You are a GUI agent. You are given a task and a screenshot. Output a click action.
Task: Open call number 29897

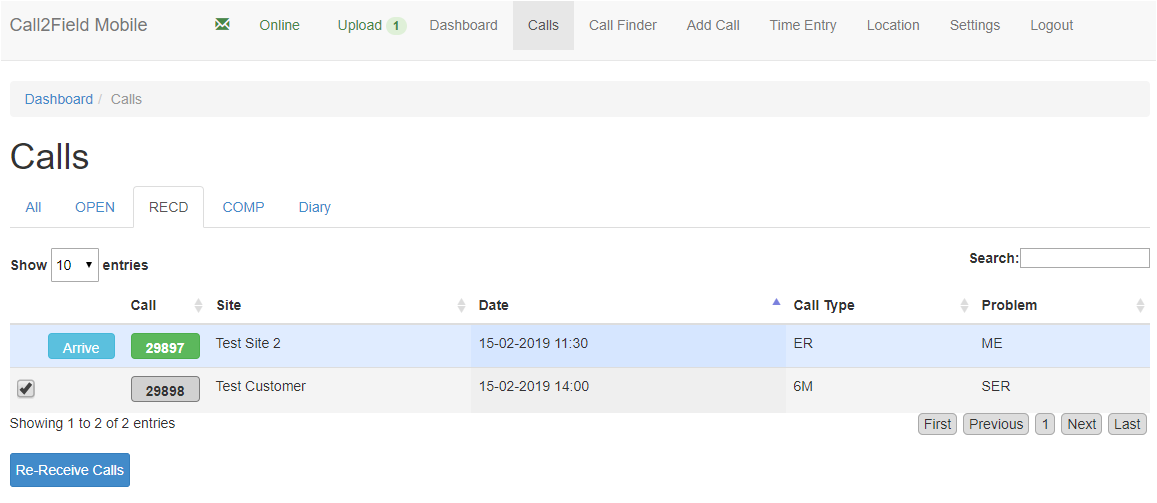click(x=165, y=347)
